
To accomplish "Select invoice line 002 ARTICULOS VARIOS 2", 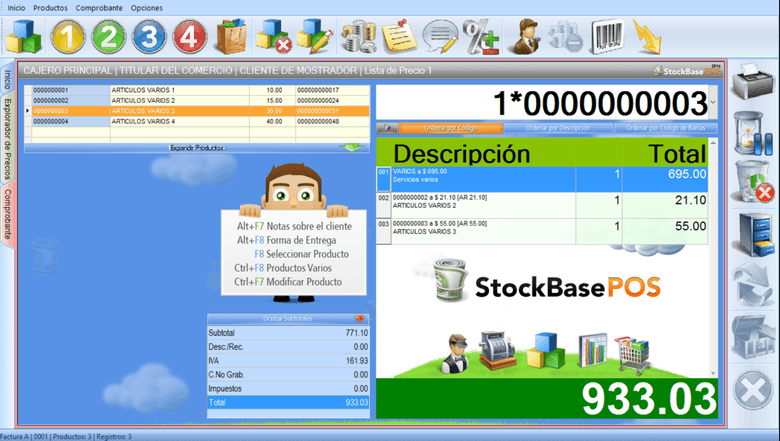I will 542,205.
